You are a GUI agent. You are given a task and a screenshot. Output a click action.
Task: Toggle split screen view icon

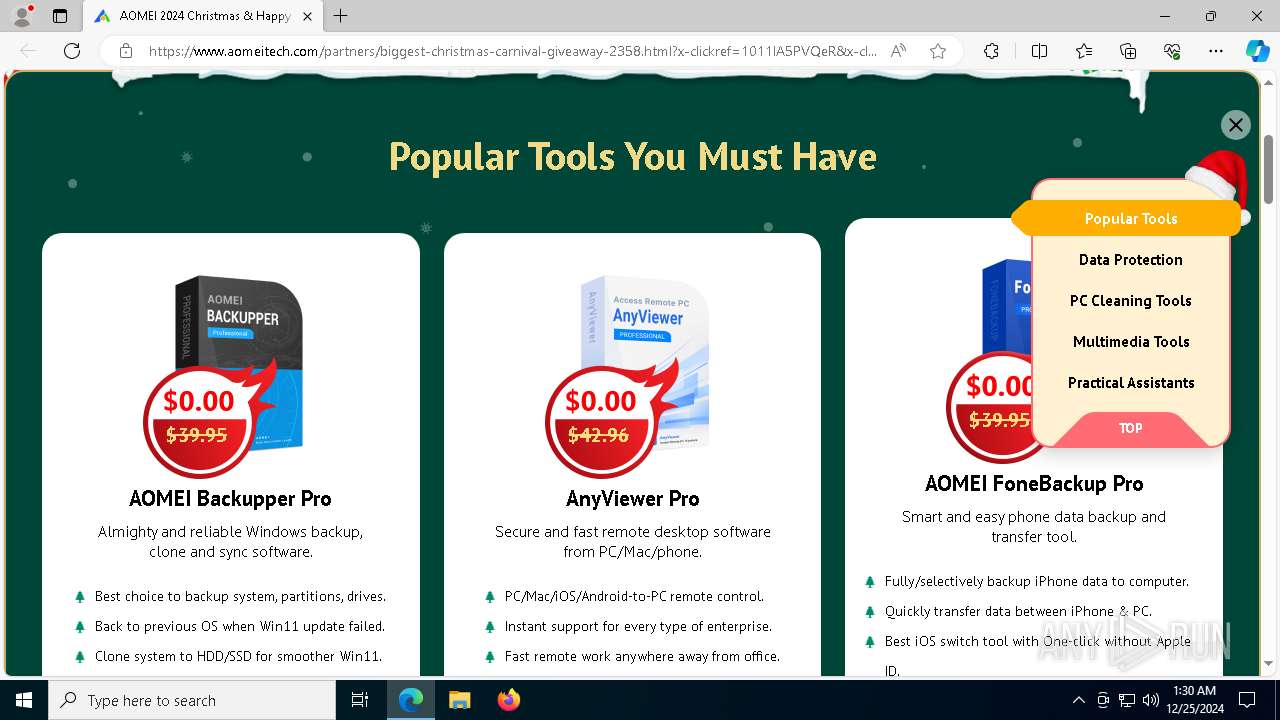point(1039,51)
